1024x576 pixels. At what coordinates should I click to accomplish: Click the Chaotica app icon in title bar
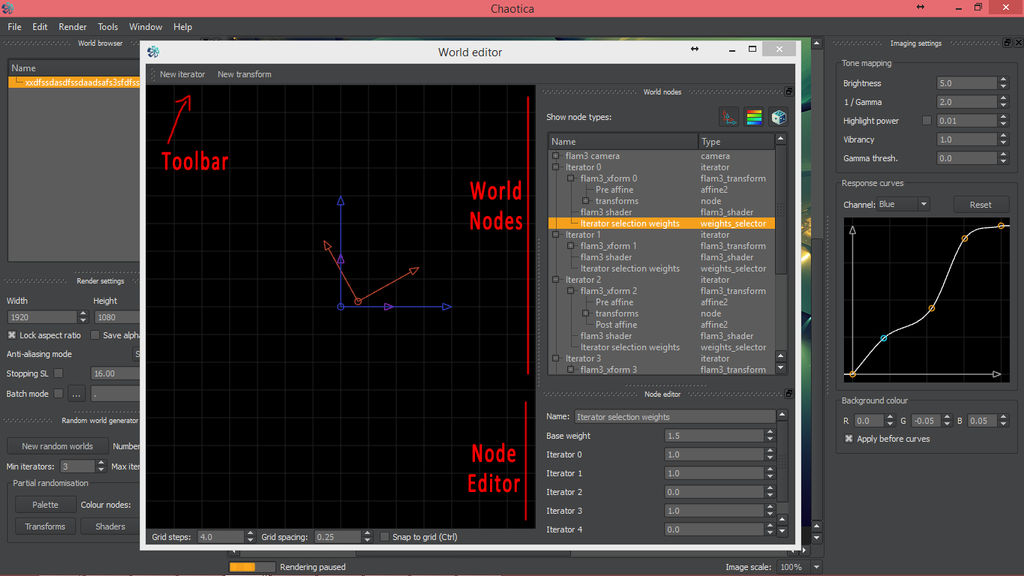[x=8, y=8]
